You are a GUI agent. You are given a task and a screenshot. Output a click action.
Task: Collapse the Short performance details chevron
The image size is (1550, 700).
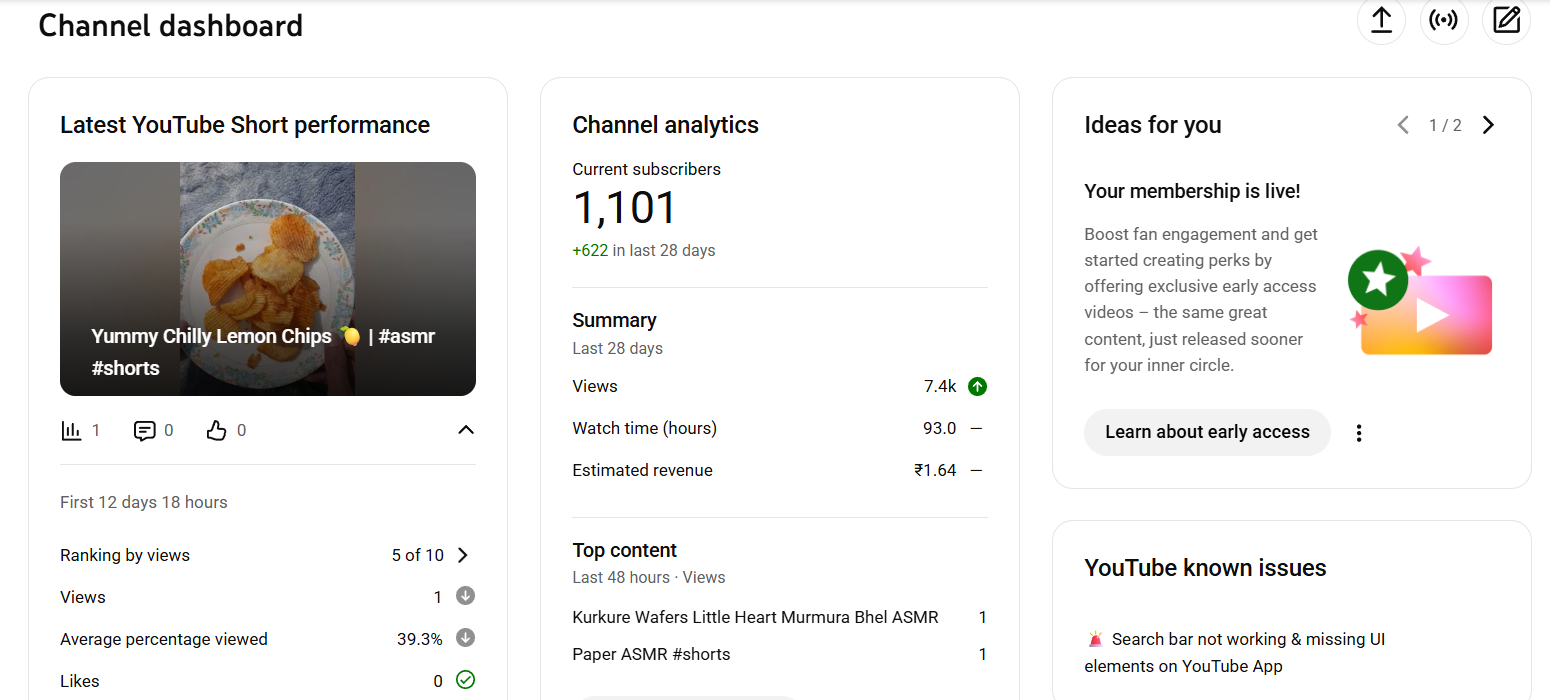(465, 430)
